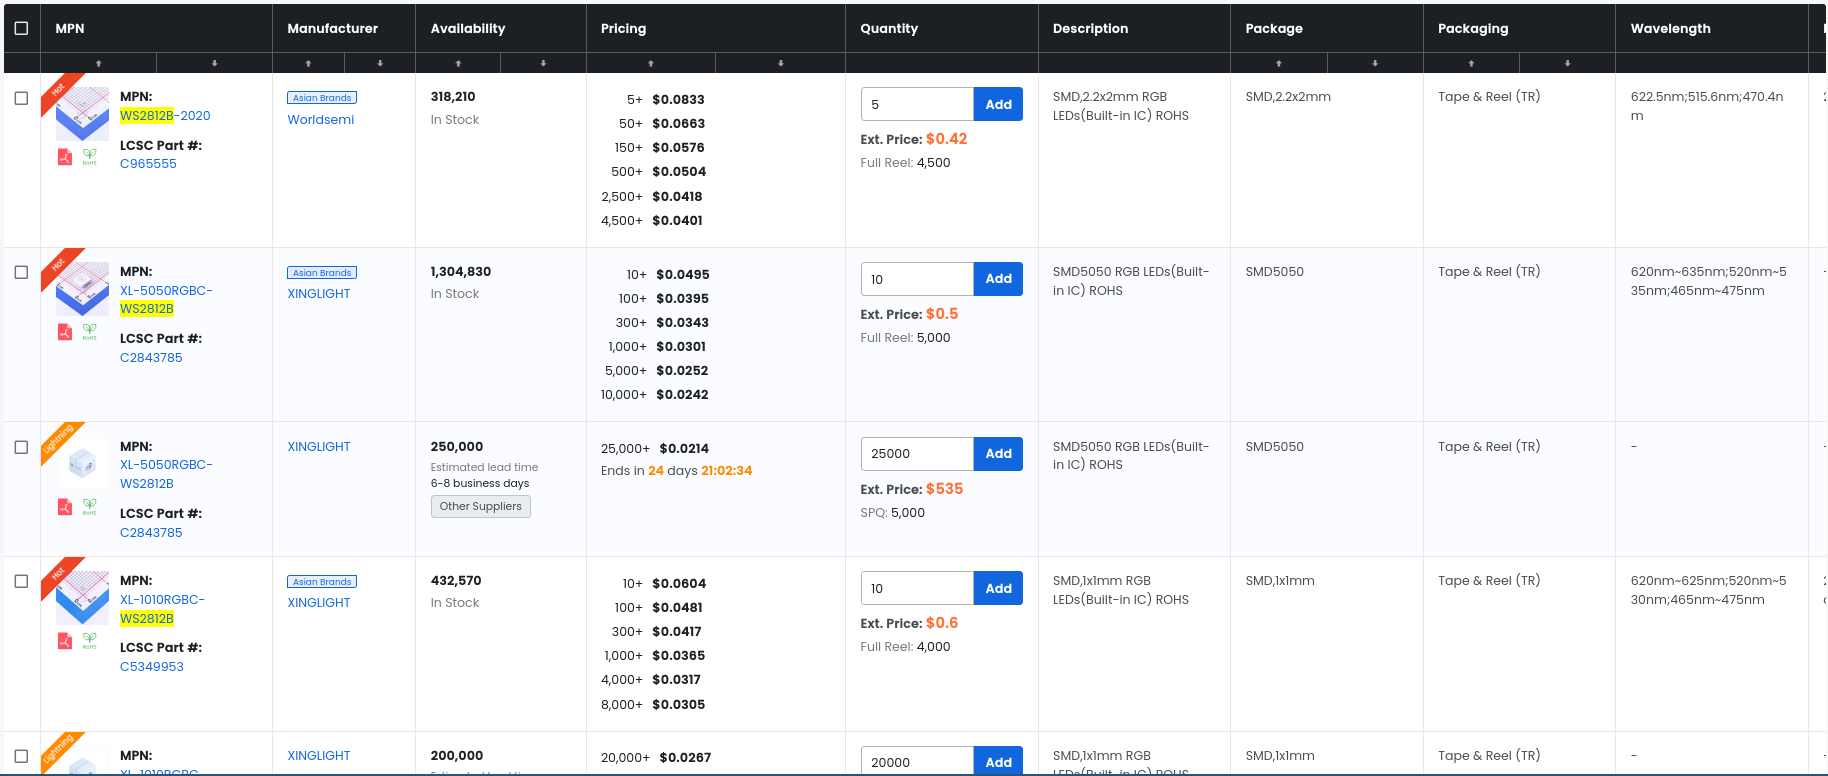
Task: Open the Worldsemi manufacturer link
Action: pos(320,120)
